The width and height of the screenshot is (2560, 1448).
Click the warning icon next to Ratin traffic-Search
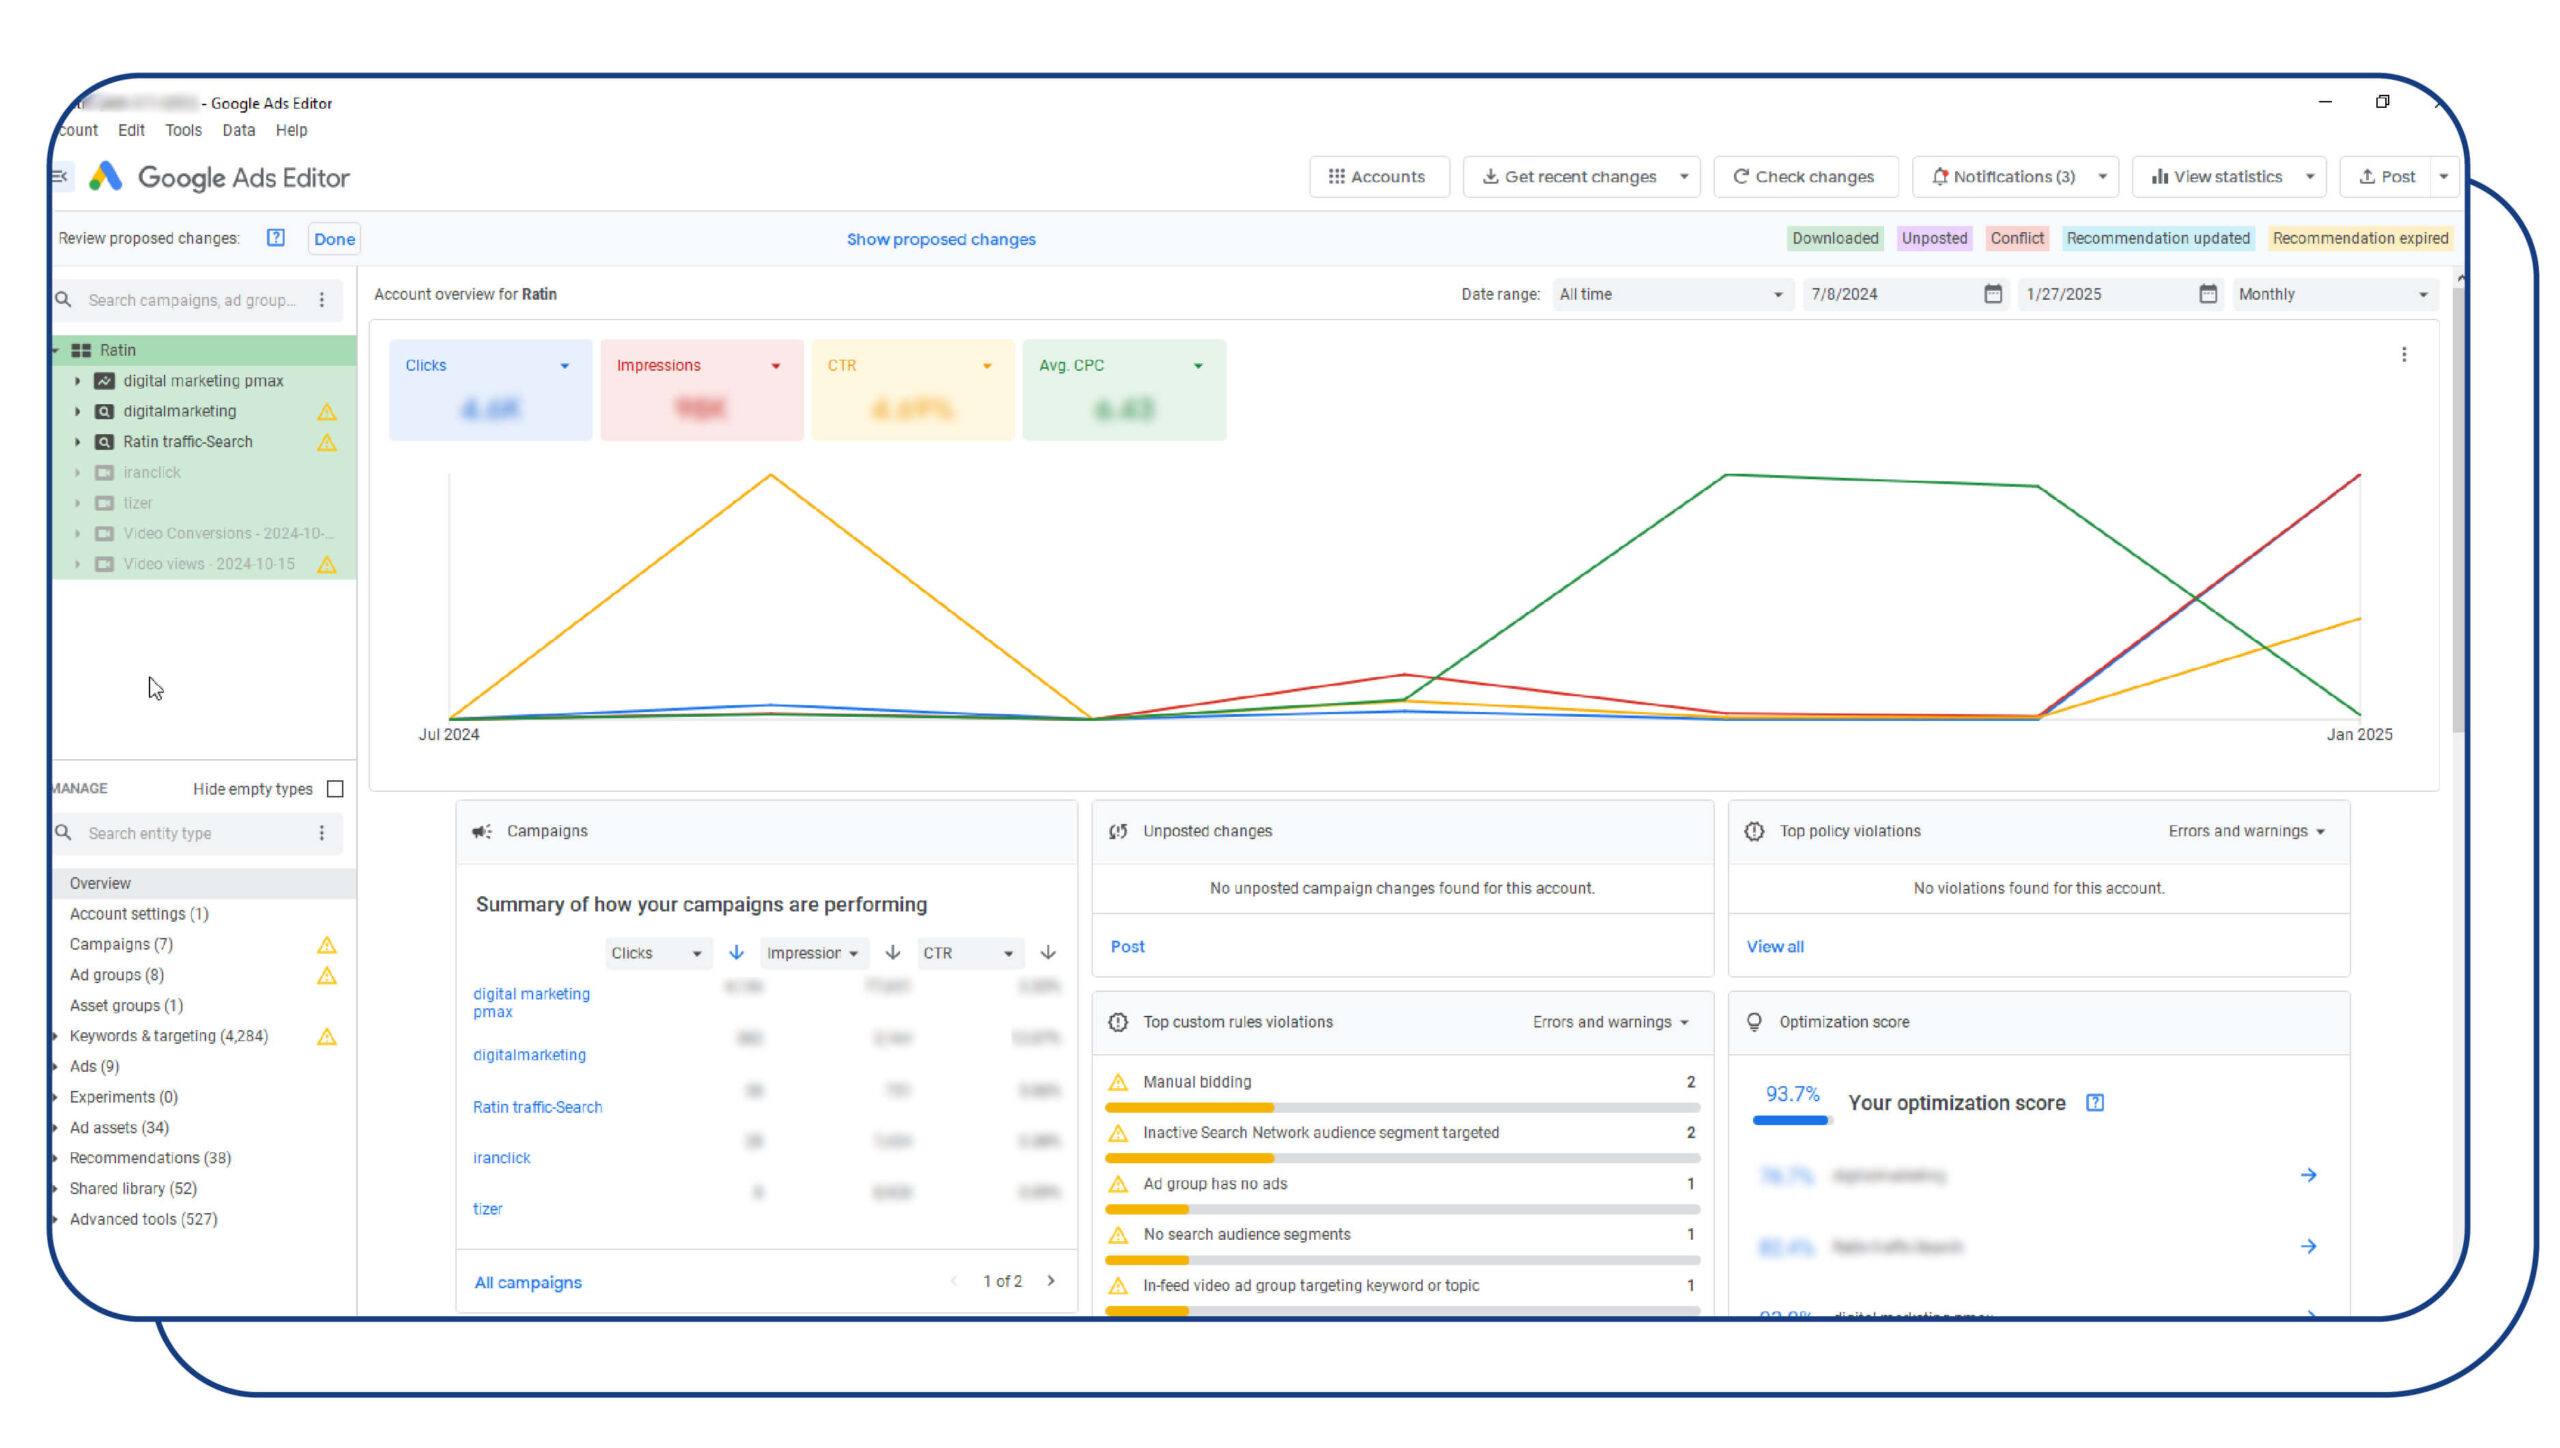click(x=326, y=442)
